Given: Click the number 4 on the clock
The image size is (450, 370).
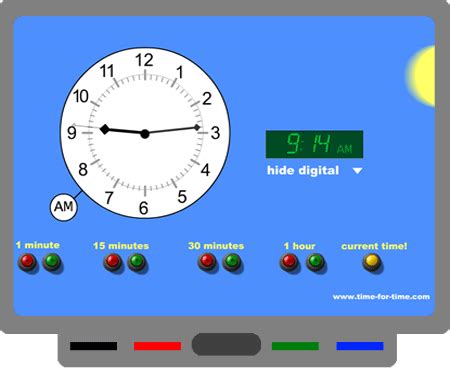Looking at the screenshot, I should pos(205,170).
